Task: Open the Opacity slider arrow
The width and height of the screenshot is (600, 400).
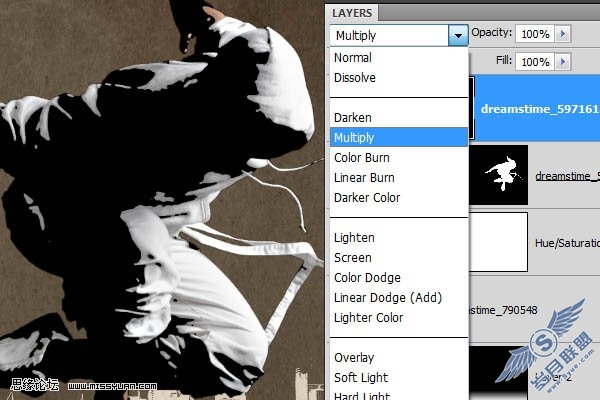Action: pos(563,34)
